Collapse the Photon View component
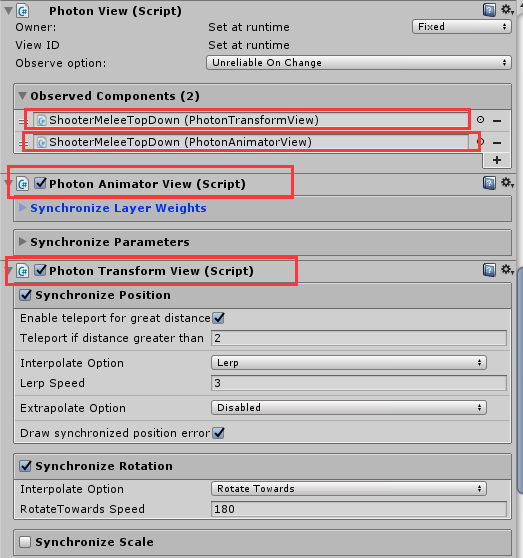This screenshot has height=558, width=523. (8, 11)
